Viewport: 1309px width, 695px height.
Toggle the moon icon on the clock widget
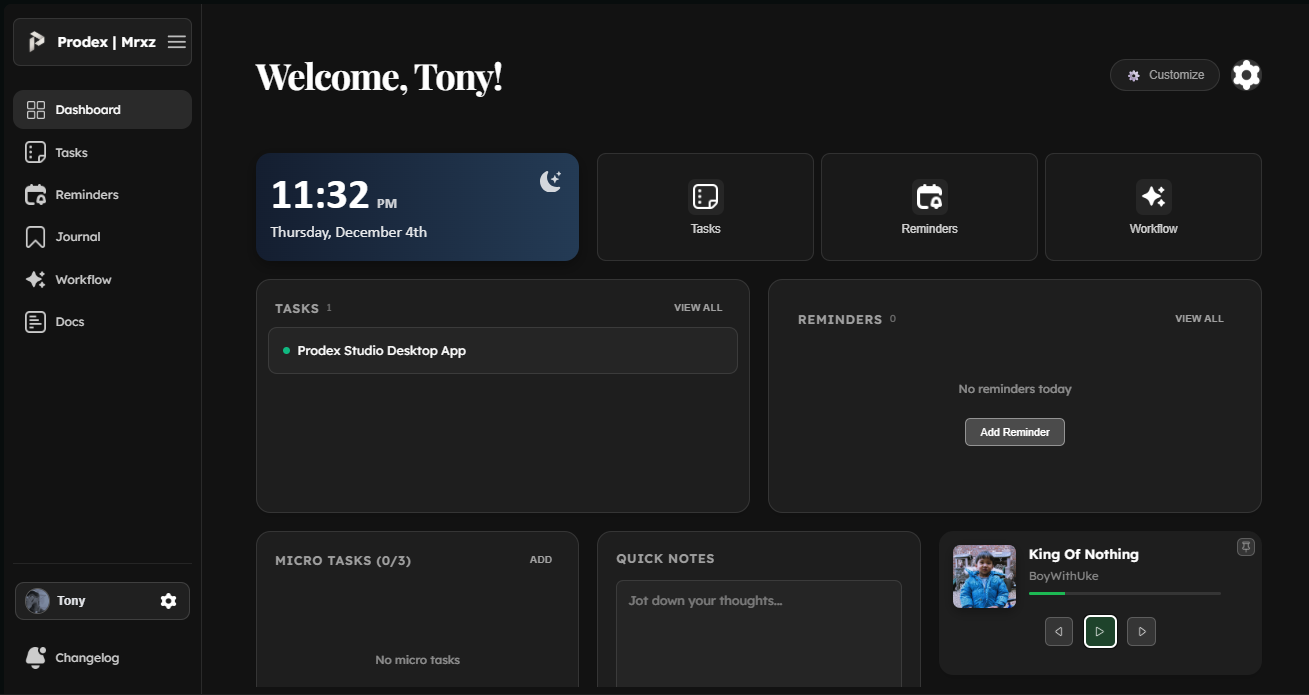point(551,181)
